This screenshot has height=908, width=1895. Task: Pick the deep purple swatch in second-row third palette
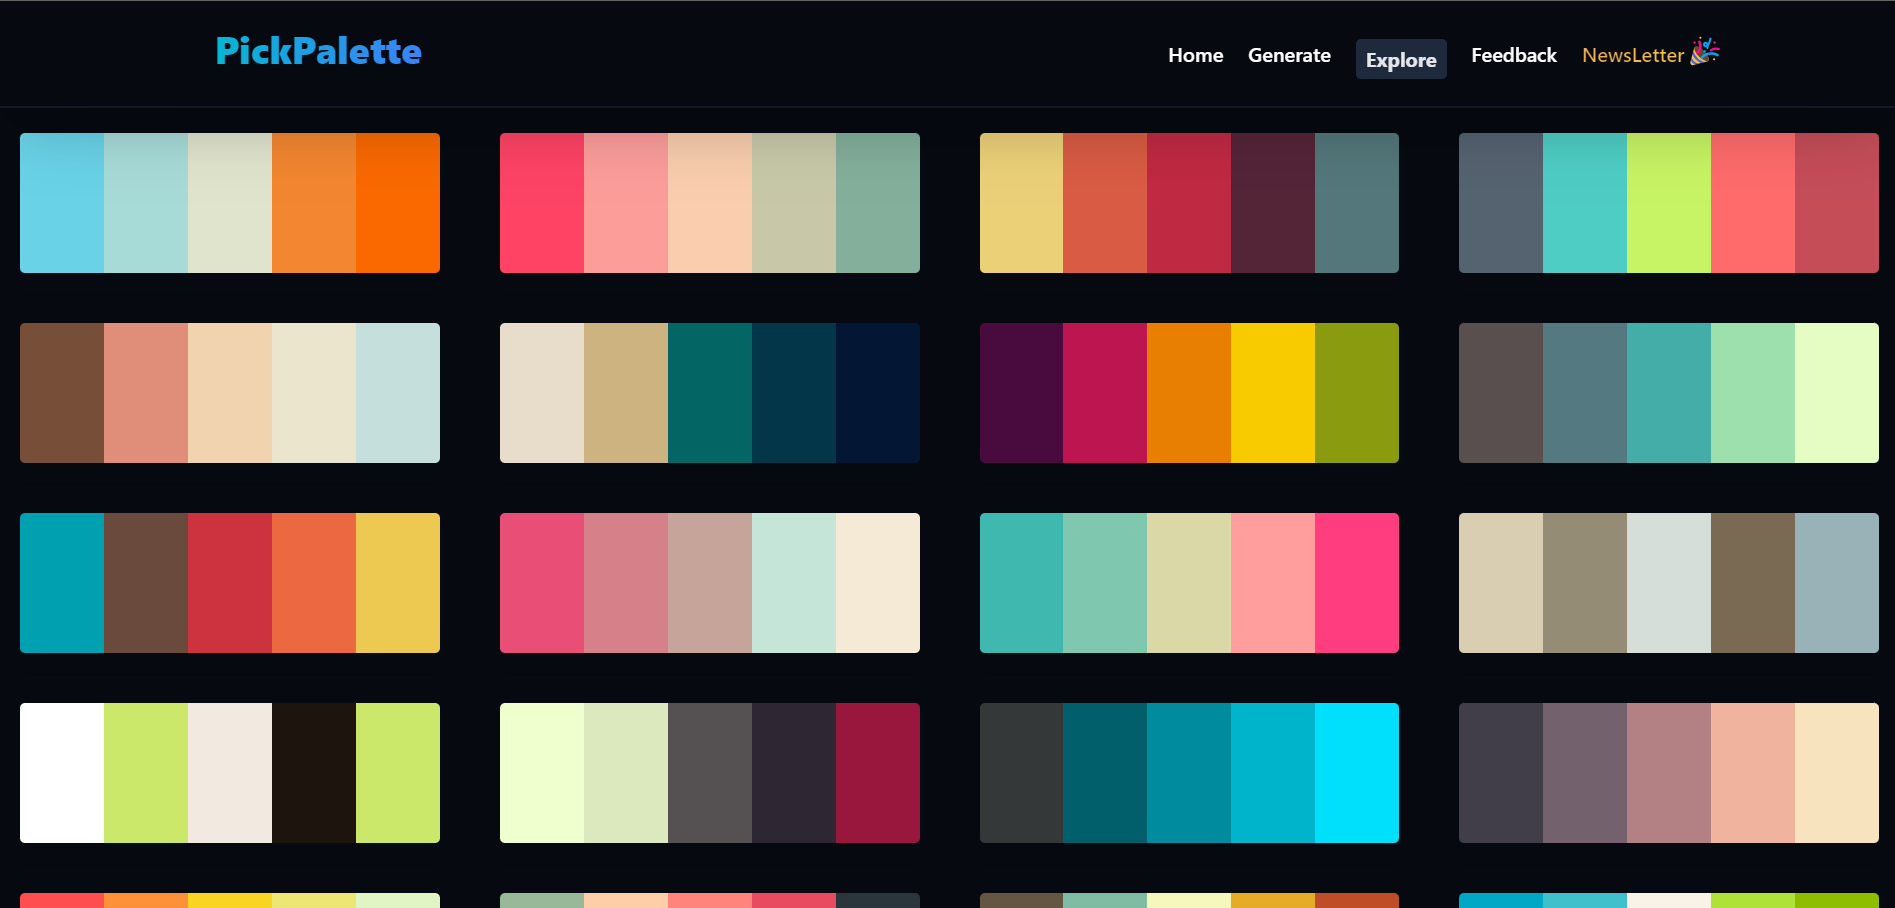(1021, 393)
